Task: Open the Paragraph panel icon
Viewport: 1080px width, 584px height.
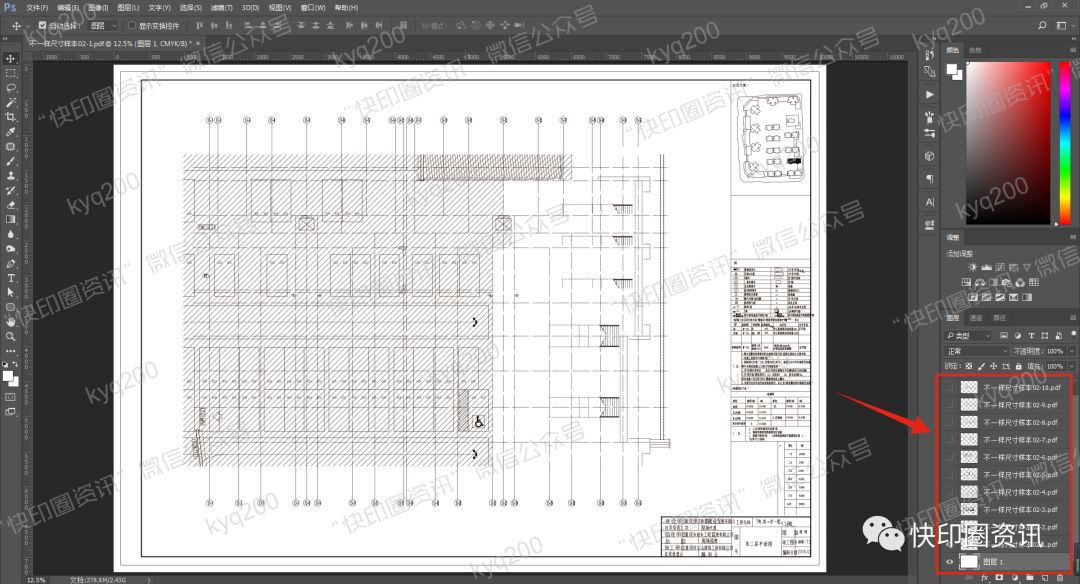Action: pos(930,179)
